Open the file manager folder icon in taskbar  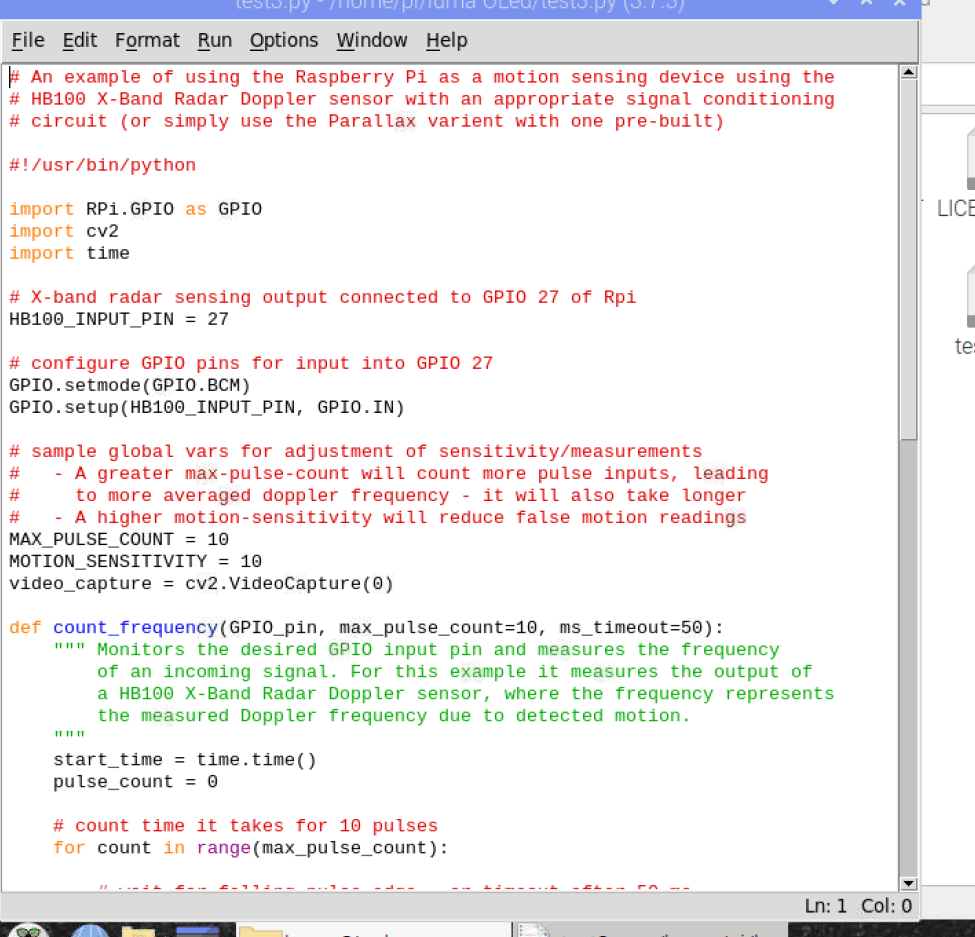[x=139, y=931]
